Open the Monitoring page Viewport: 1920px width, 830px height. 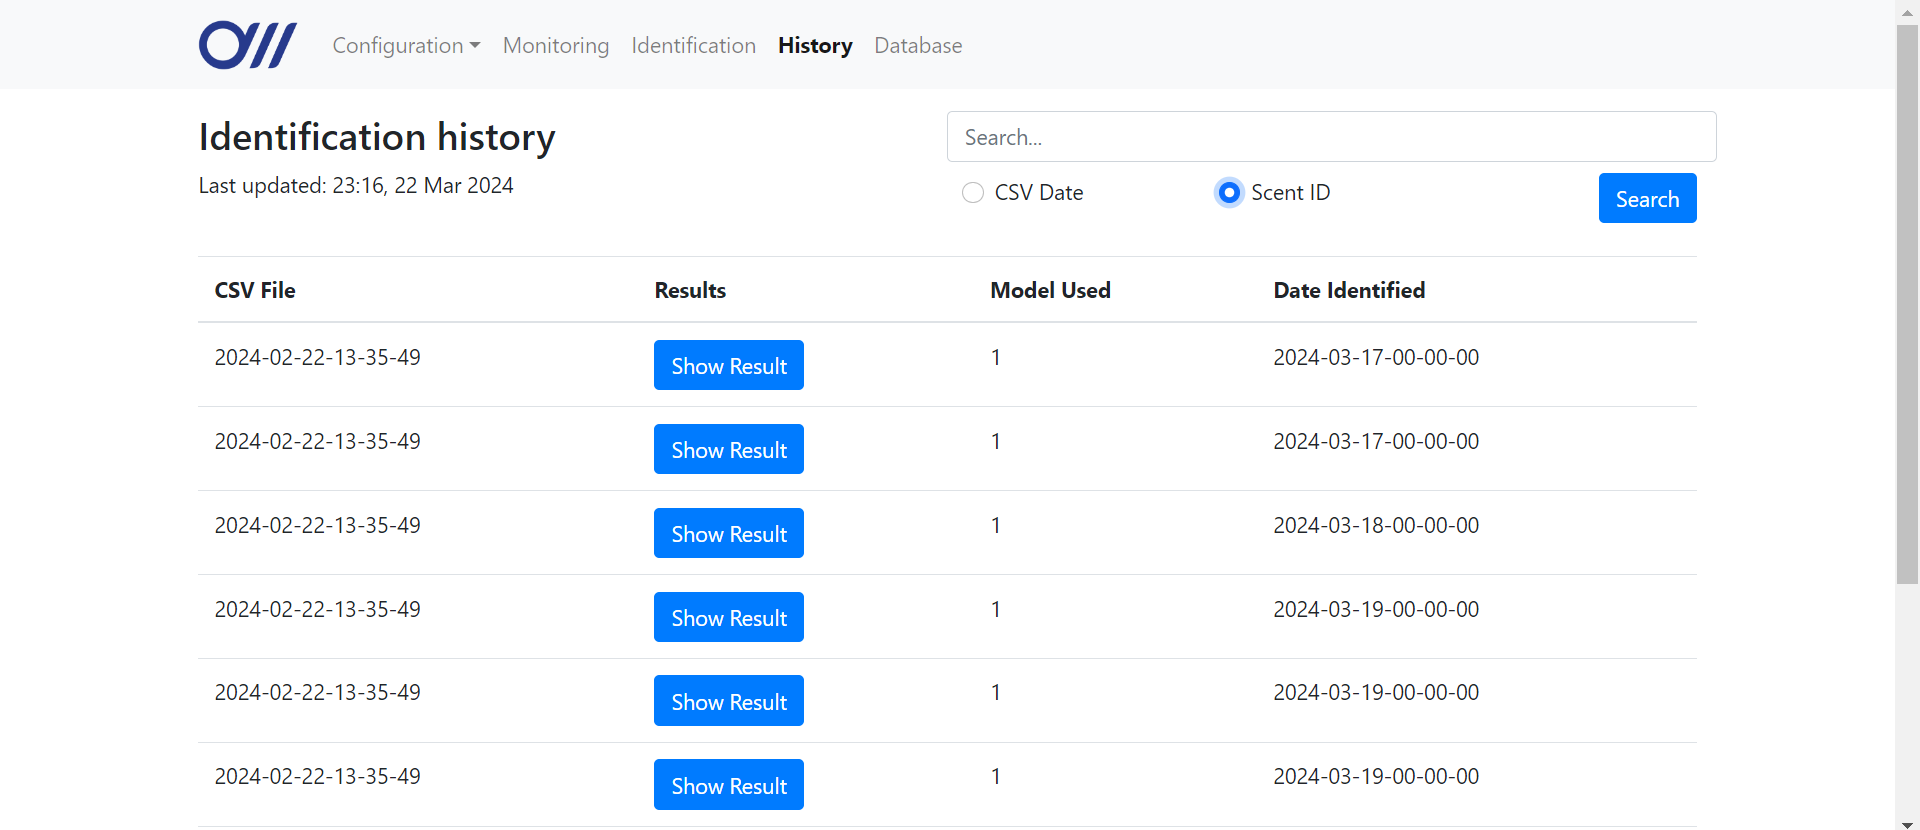(556, 45)
